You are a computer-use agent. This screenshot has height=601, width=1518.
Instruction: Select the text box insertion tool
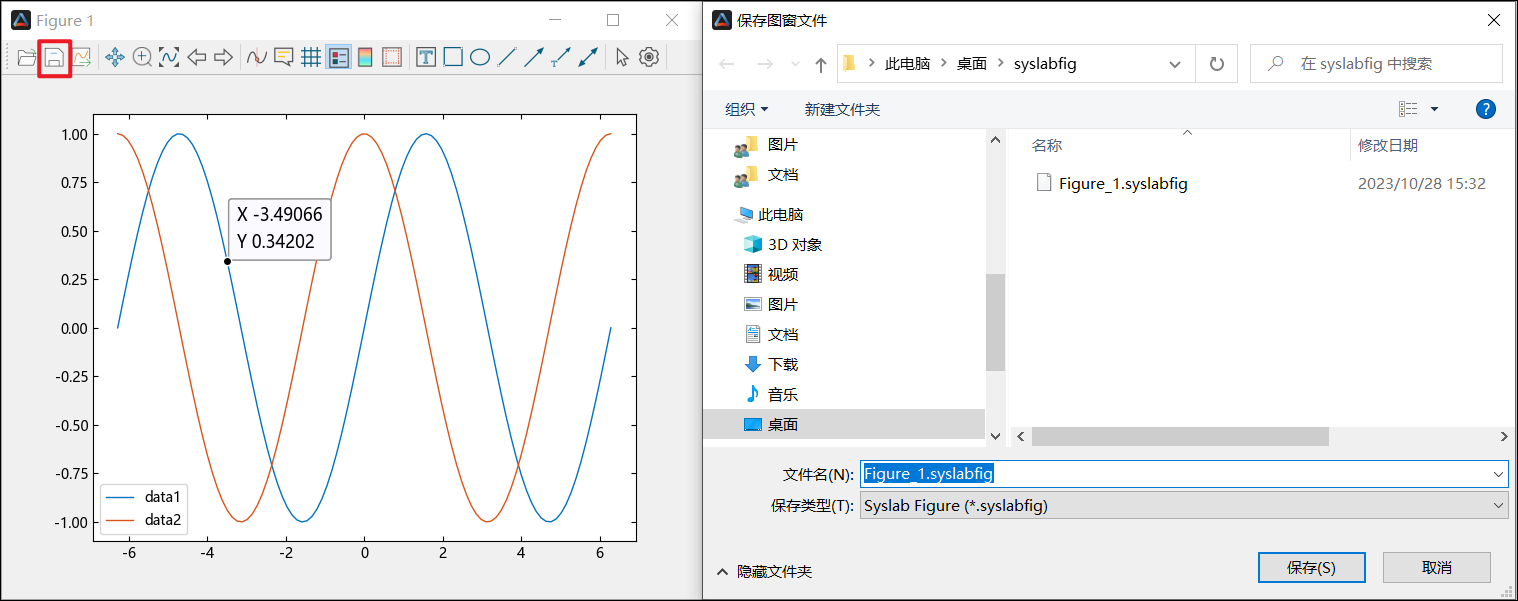tap(426, 58)
